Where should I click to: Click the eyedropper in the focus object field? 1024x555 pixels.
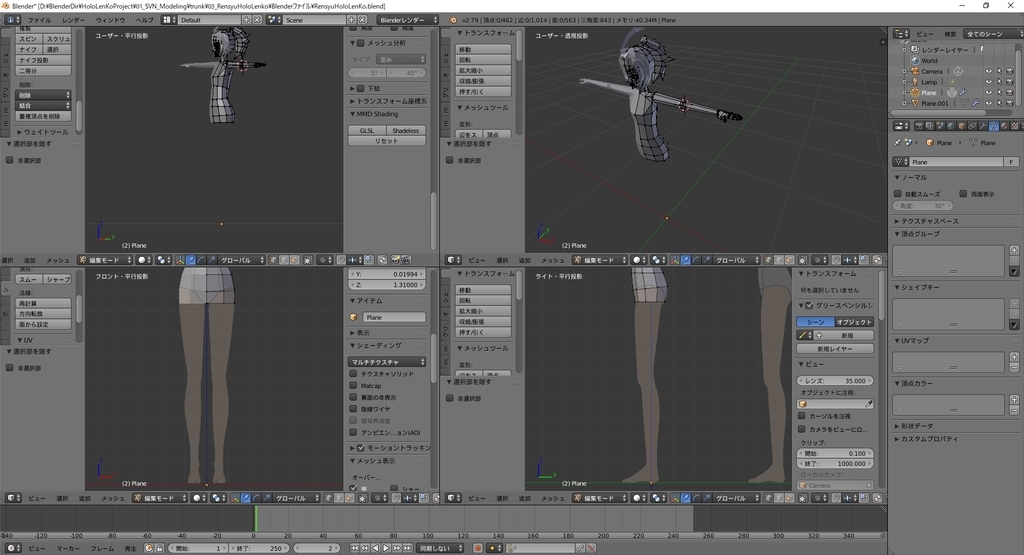point(869,404)
